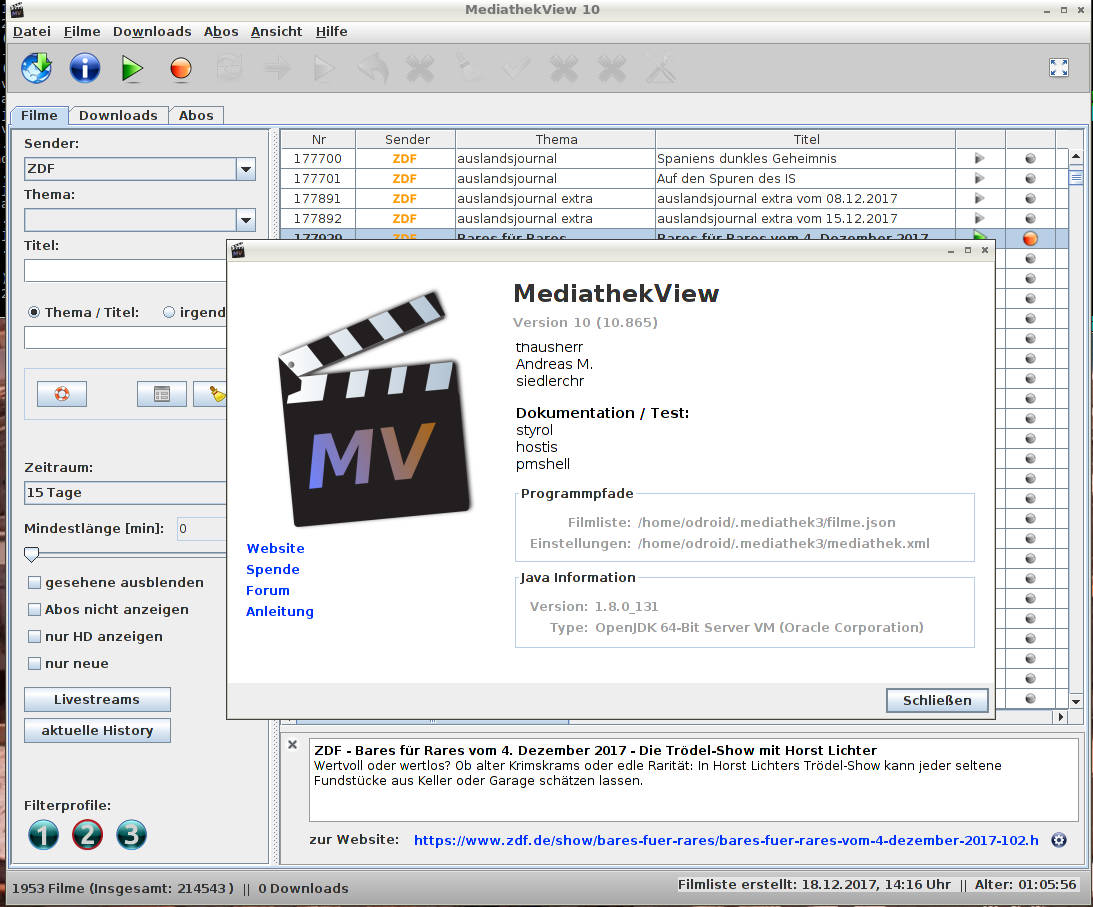Switch to the Abos tab
The height and width of the screenshot is (907, 1093).
coord(196,115)
